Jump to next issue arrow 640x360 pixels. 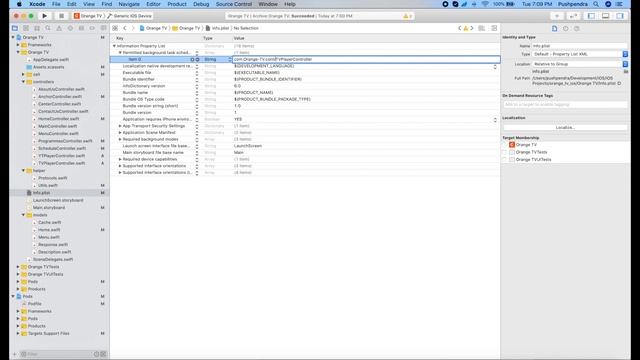pos(472,28)
